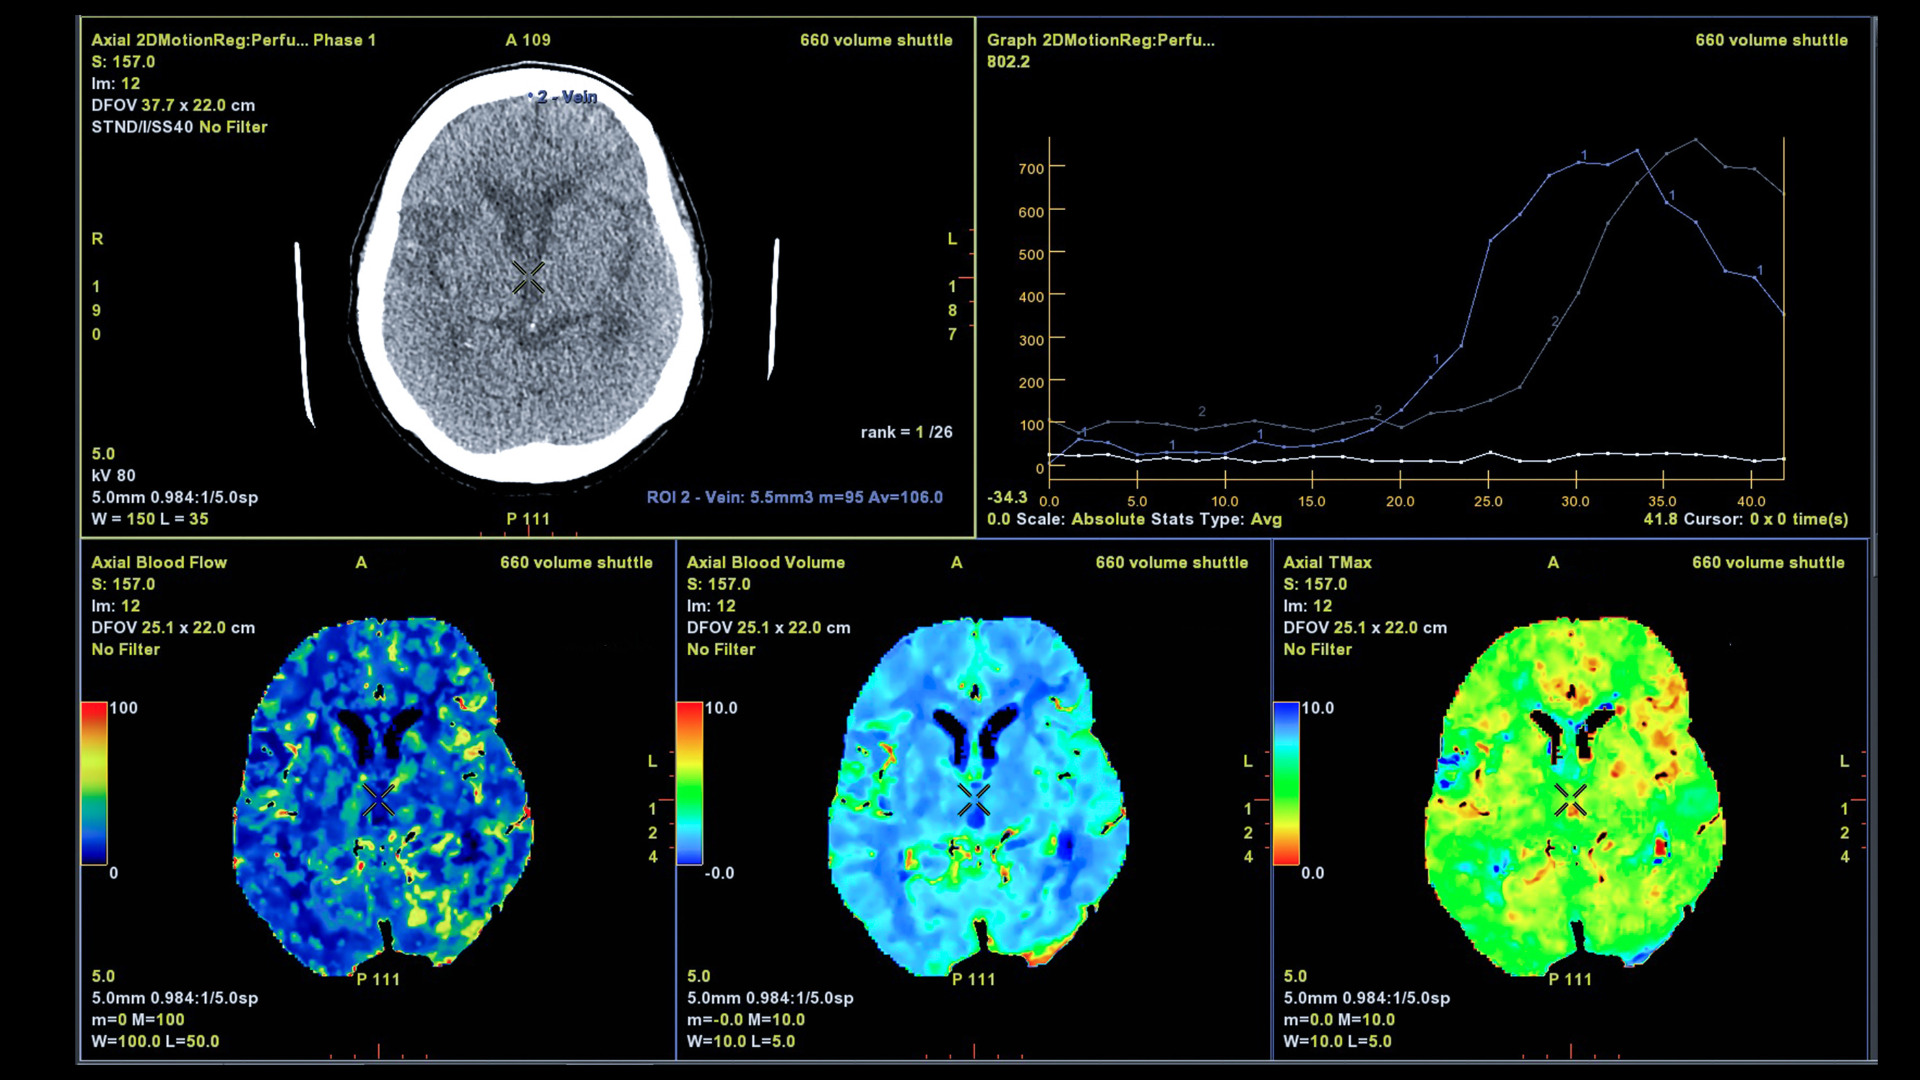Click the curve 1 label at its peak

[1584, 155]
